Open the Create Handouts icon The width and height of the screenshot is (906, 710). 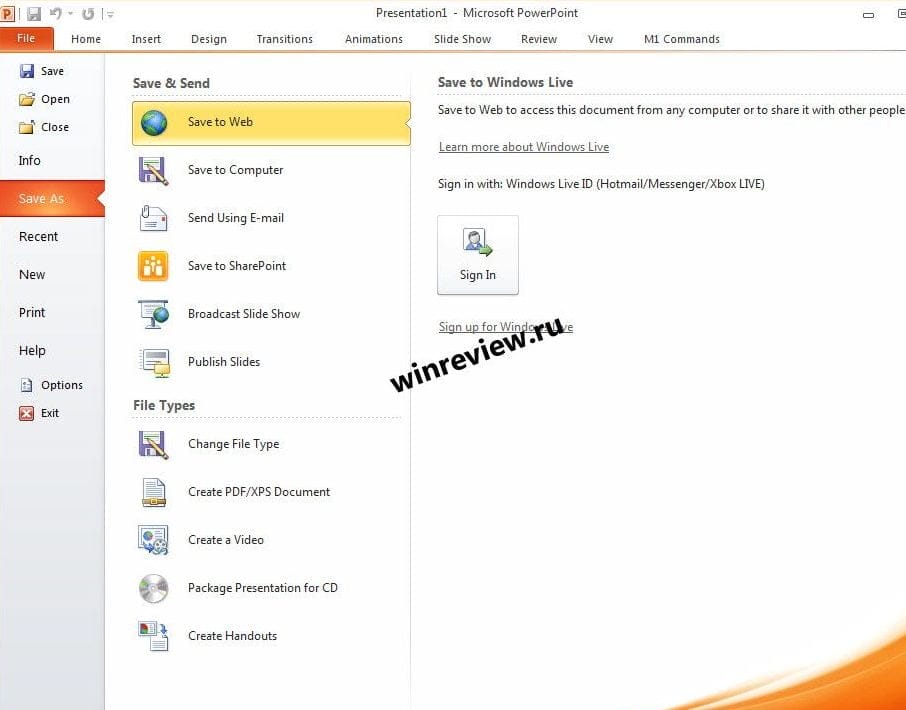(x=154, y=636)
